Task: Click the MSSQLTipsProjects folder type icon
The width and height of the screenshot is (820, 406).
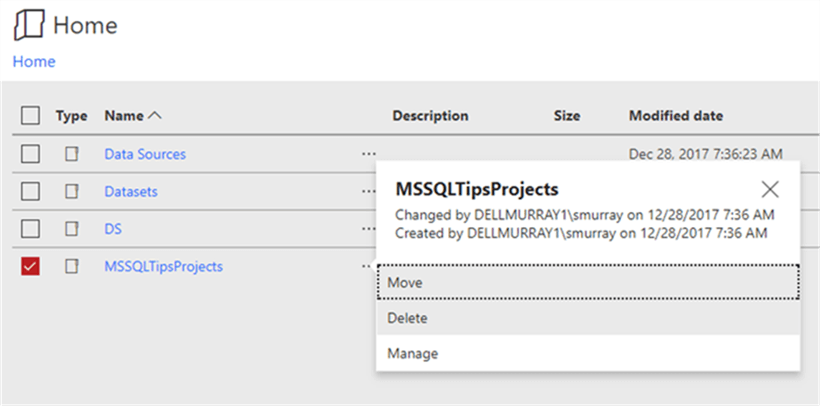Action: (72, 266)
